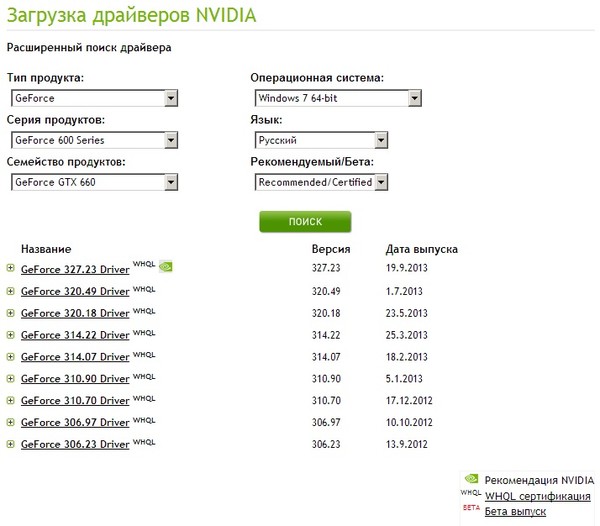
Task: Open the GeForce 306.23 Driver link
Action: pos(75,444)
